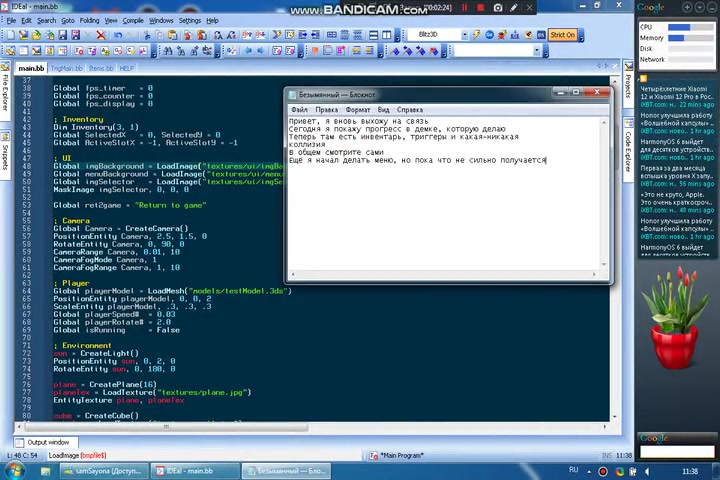Click the IDEal - main.bb taskbar button
Viewport: 720px width, 480px height.
[192, 469]
